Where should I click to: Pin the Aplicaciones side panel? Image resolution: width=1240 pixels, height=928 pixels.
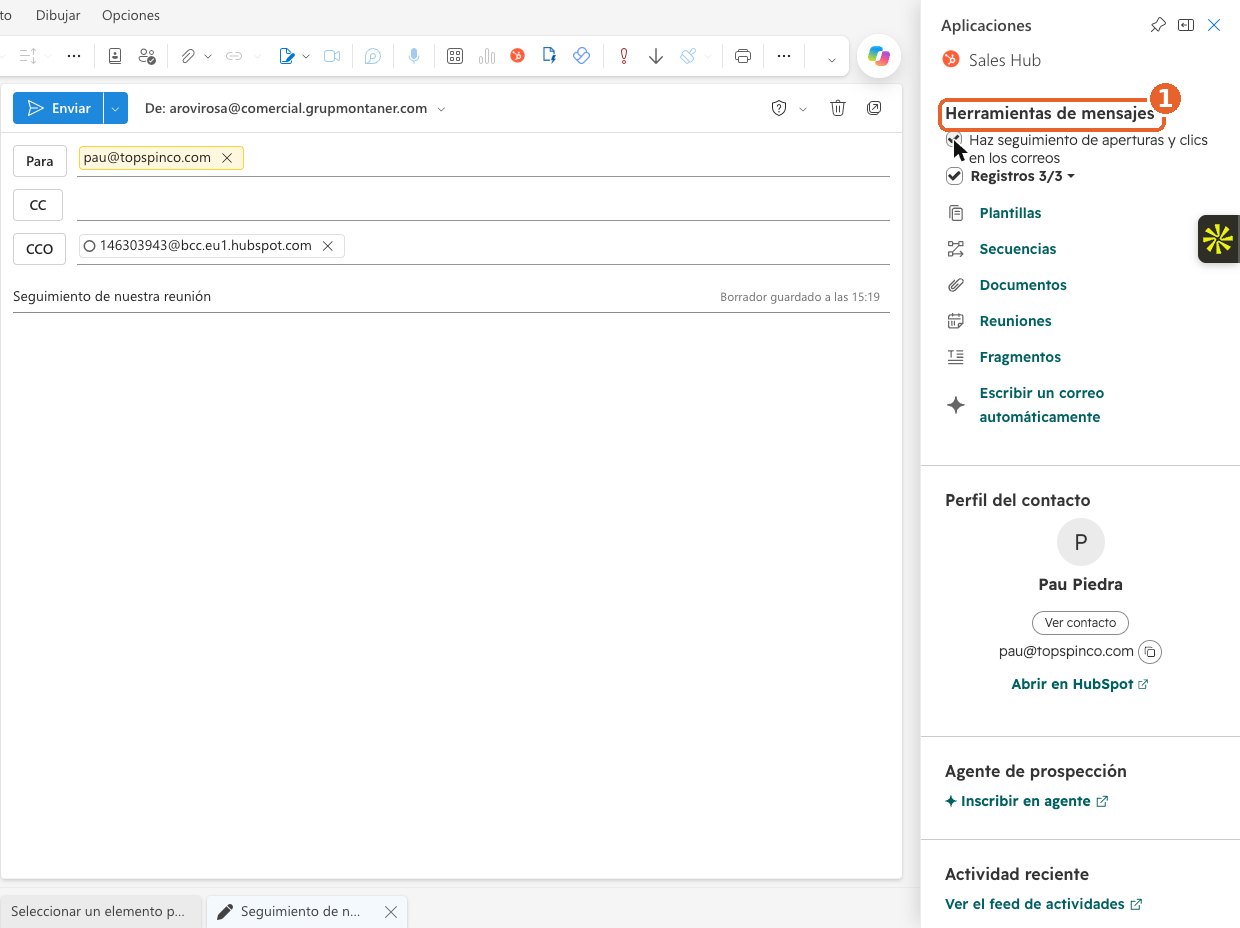pos(1158,26)
